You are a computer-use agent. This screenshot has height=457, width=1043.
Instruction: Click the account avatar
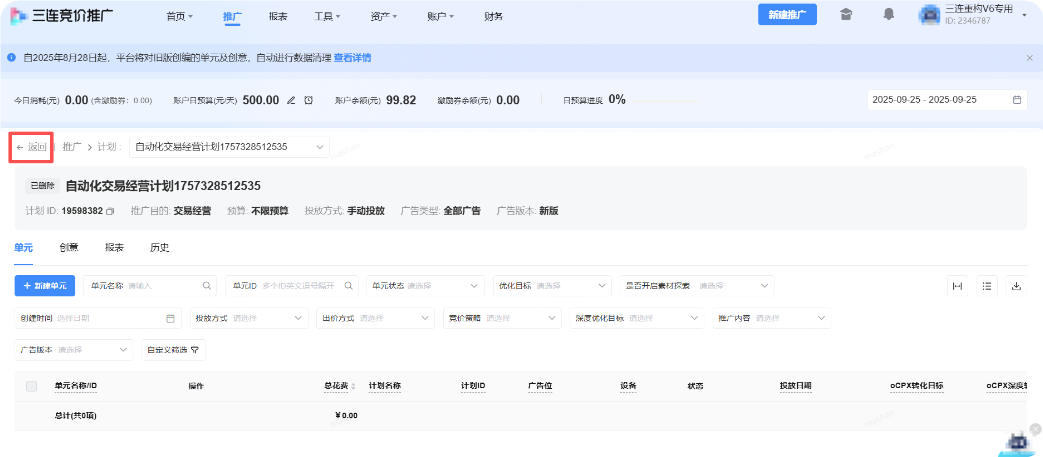(x=929, y=15)
